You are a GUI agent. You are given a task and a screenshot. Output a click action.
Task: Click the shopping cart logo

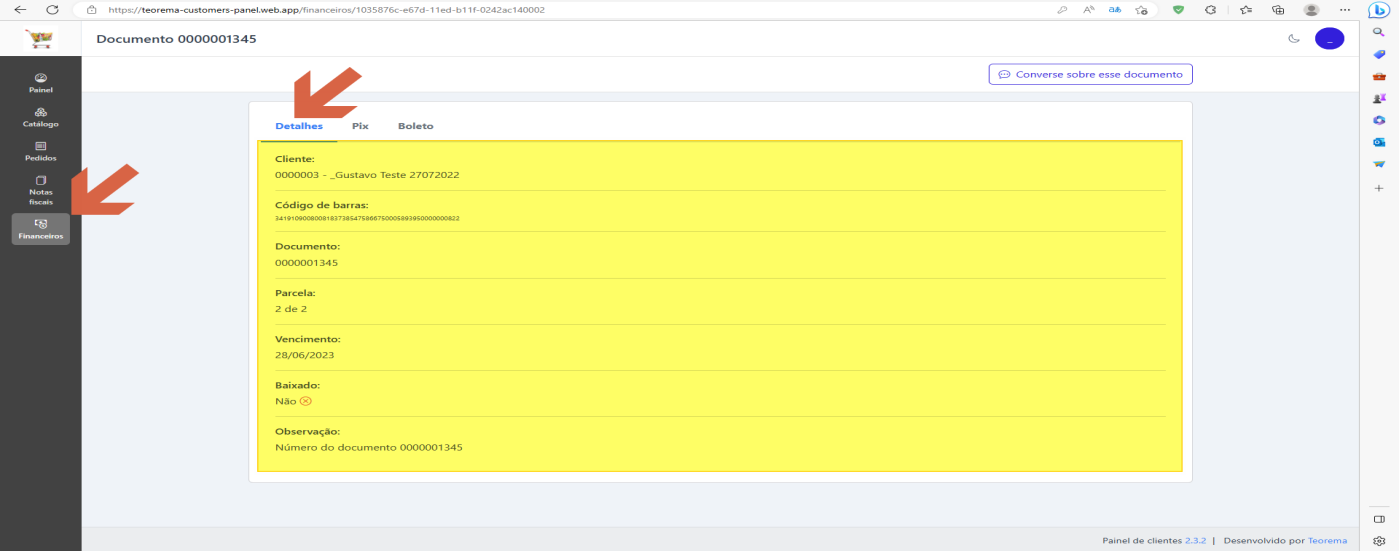click(x=41, y=39)
